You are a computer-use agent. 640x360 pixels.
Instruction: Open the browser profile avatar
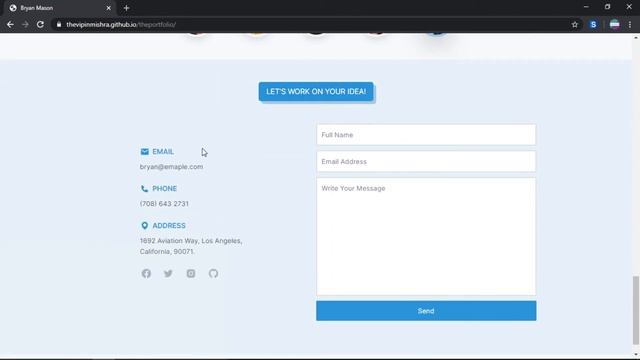coord(614,24)
